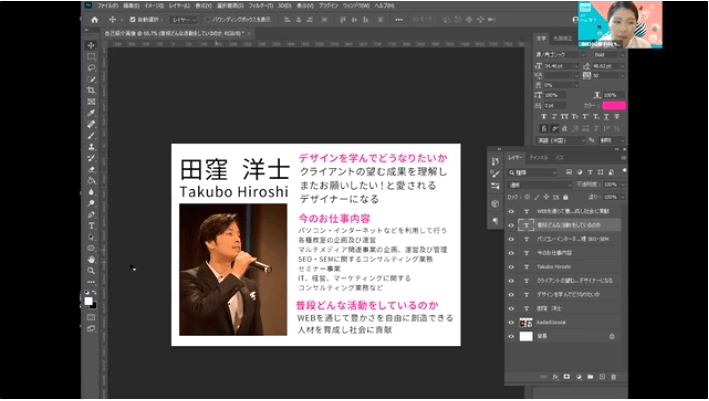Click the pink text color swatch
Viewport: 709px width, 401px height.
612,104
